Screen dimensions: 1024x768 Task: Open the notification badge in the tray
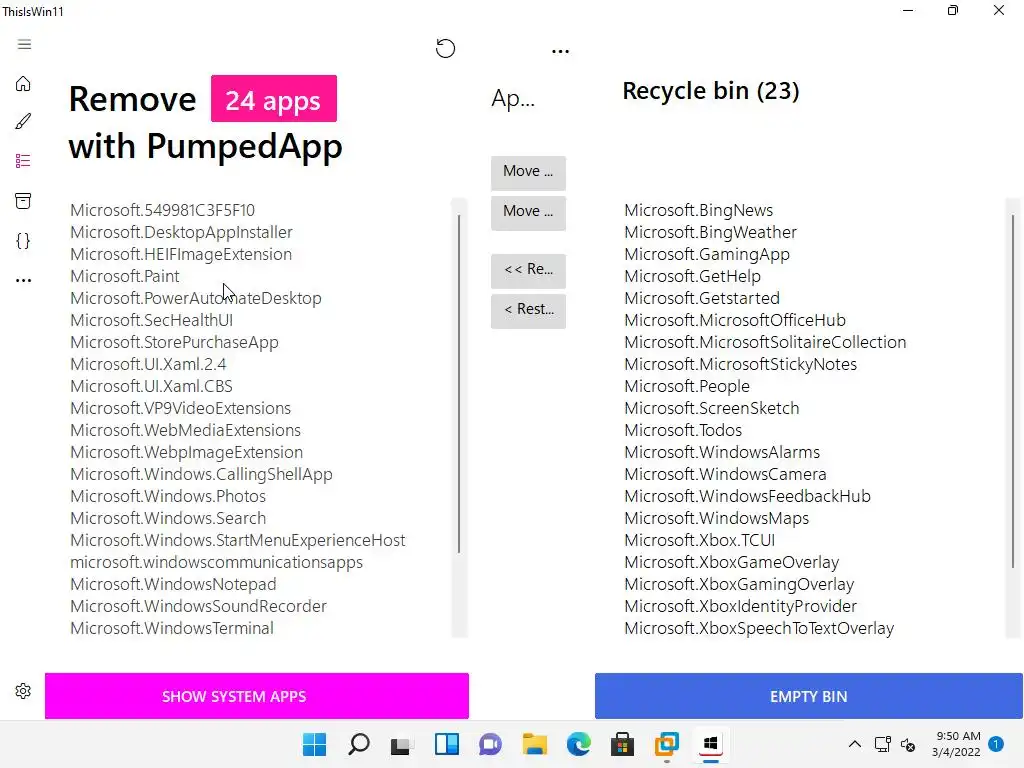996,744
